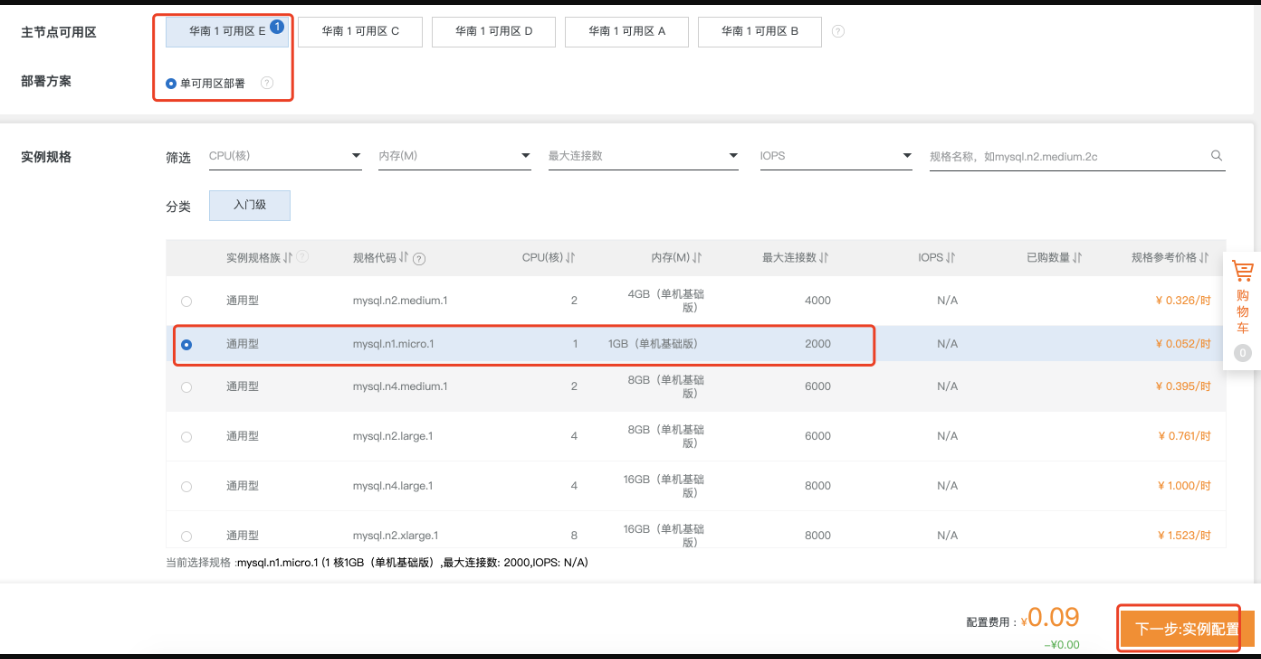Click price ¥ 0.395/时

tap(1182, 386)
